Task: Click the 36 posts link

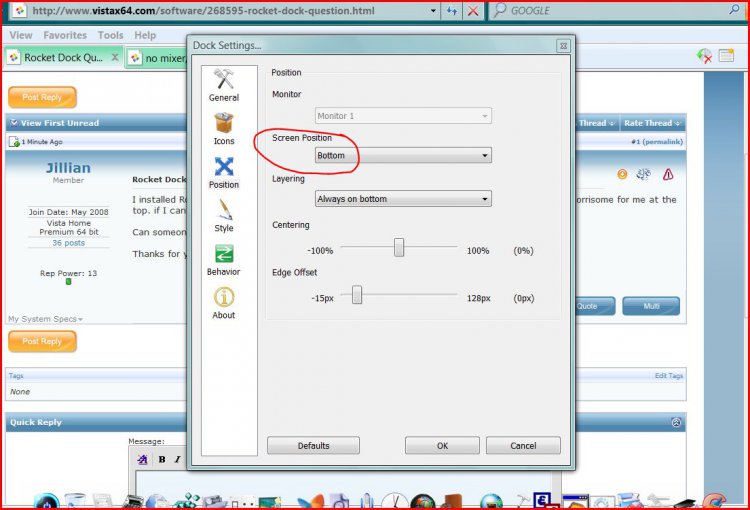Action: (x=68, y=243)
